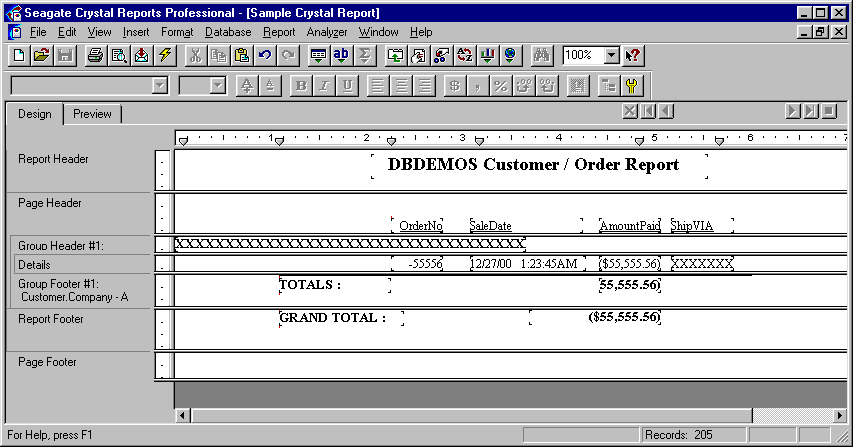The height and width of the screenshot is (447, 853).
Task: Open Print Preview icon
Action: pos(119,55)
